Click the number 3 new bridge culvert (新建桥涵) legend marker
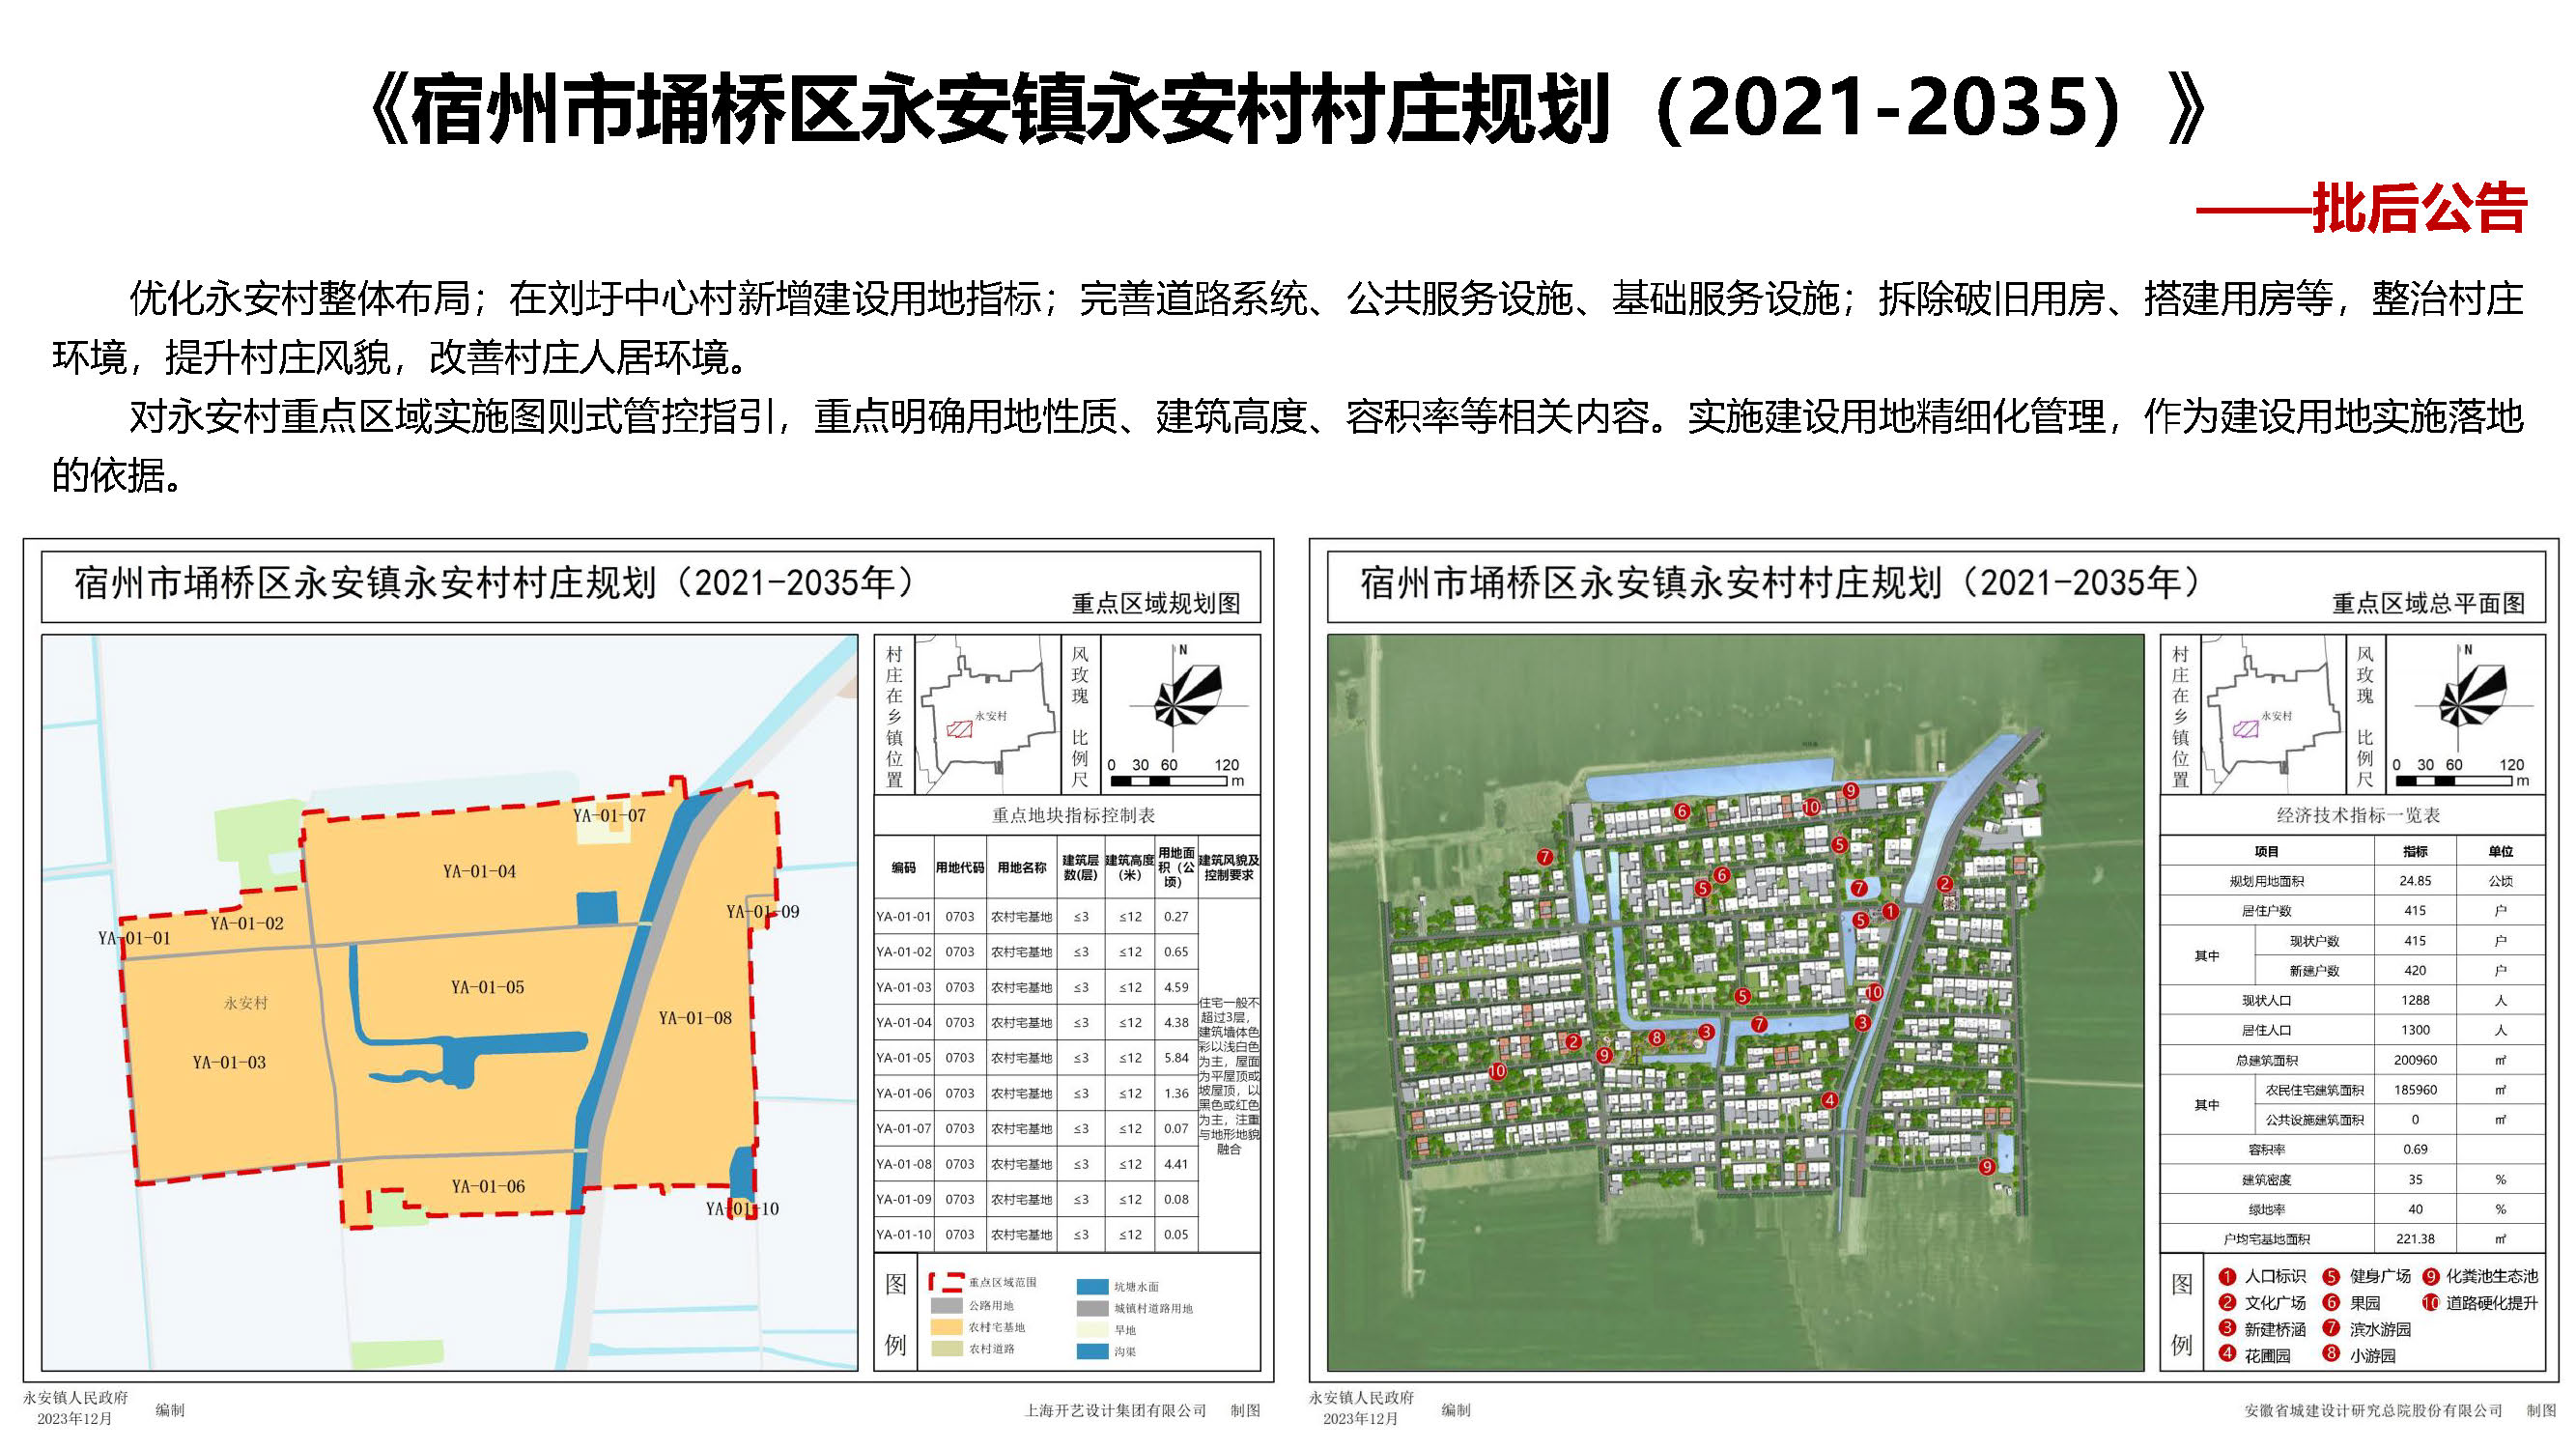Image resolution: width=2576 pixels, height=1449 pixels. [x=2227, y=1329]
